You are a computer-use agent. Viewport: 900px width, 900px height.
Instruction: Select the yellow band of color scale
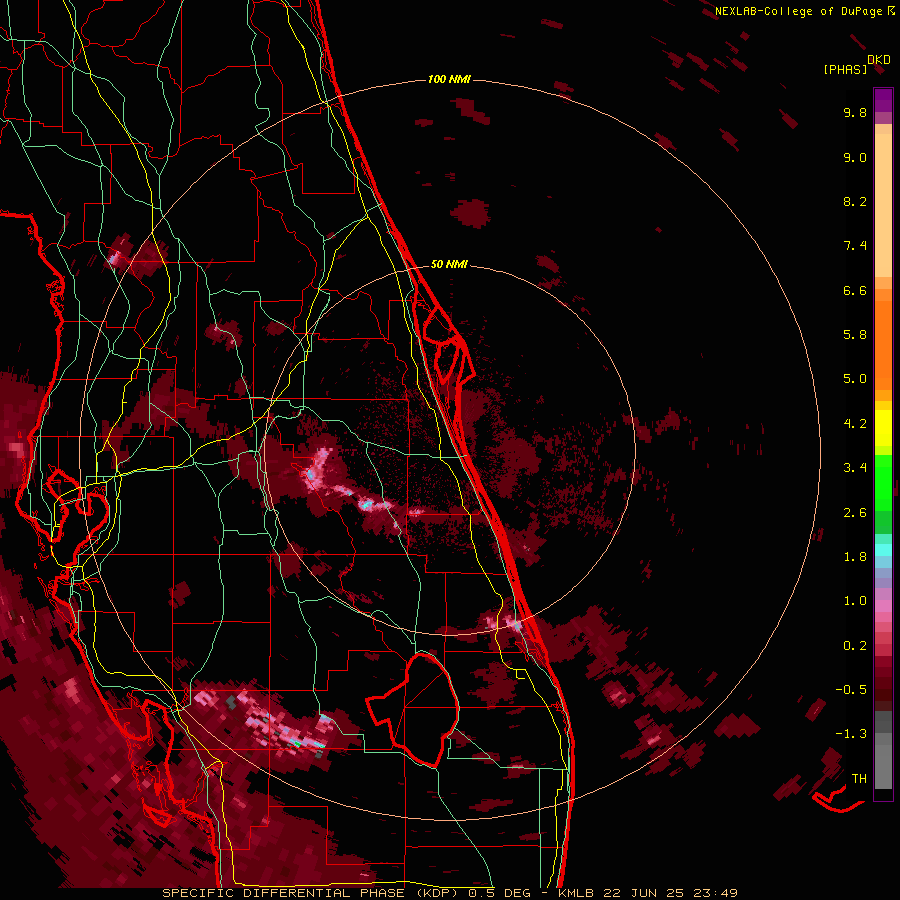click(883, 428)
